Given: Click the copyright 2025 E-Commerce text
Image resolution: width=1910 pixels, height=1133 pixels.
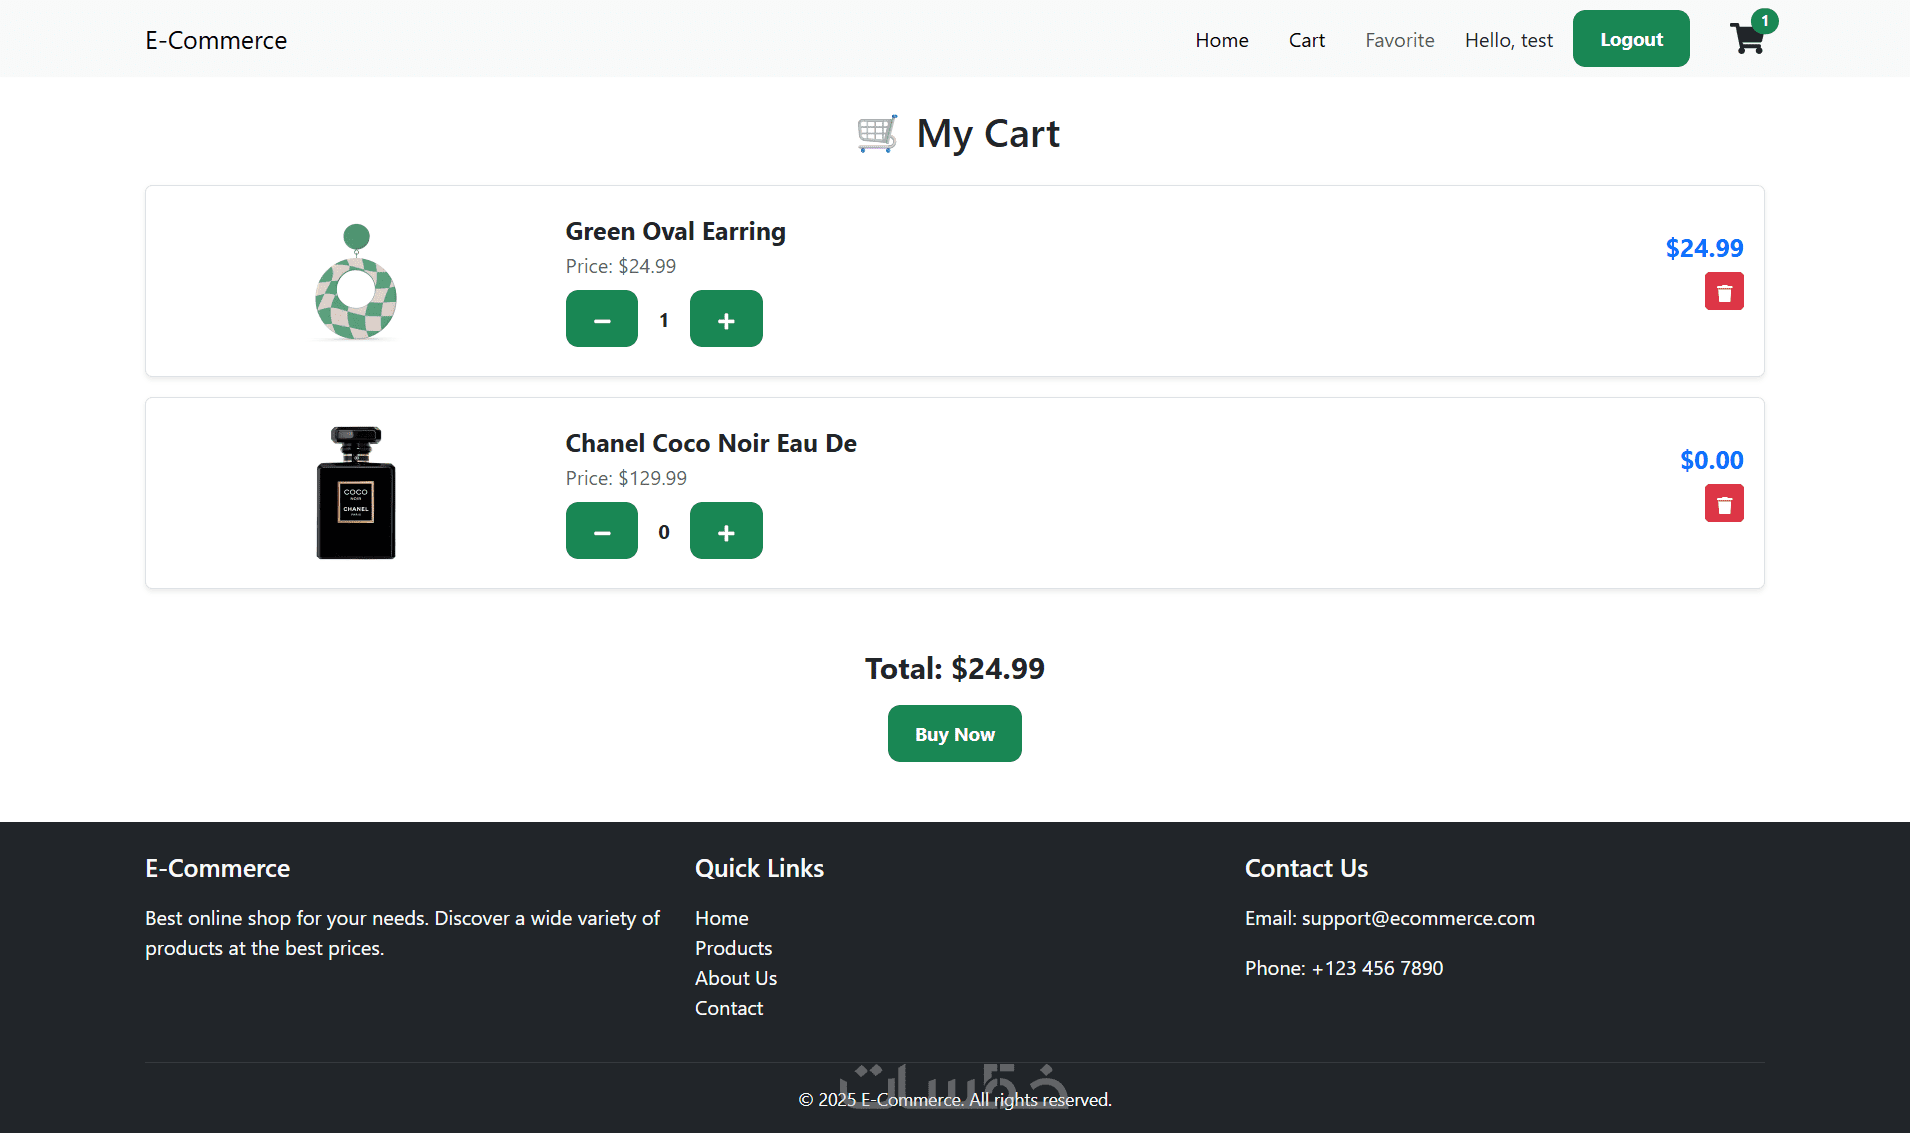Looking at the screenshot, I should 955,1100.
